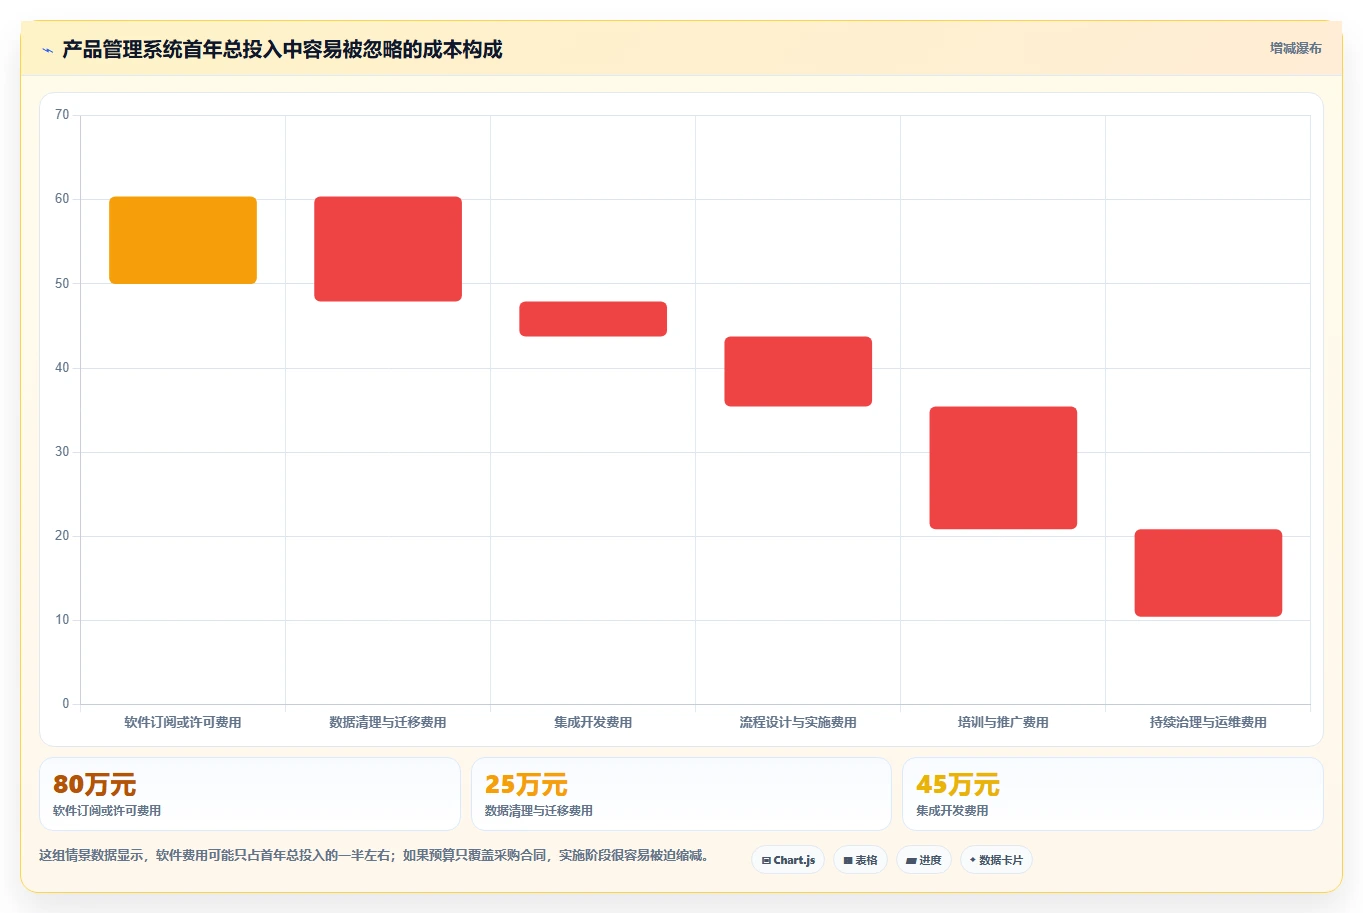Click the lightning icon beside the title
The height and width of the screenshot is (913, 1363).
click(x=47, y=50)
